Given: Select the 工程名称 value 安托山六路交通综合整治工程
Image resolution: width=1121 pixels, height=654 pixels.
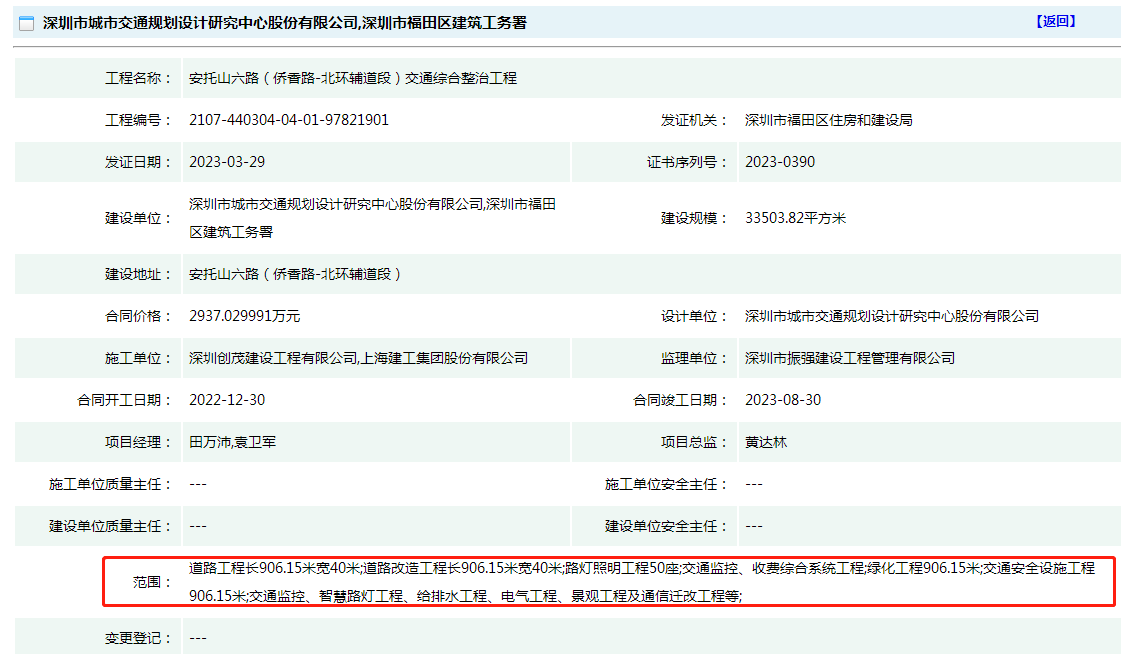Looking at the screenshot, I should (x=353, y=78).
